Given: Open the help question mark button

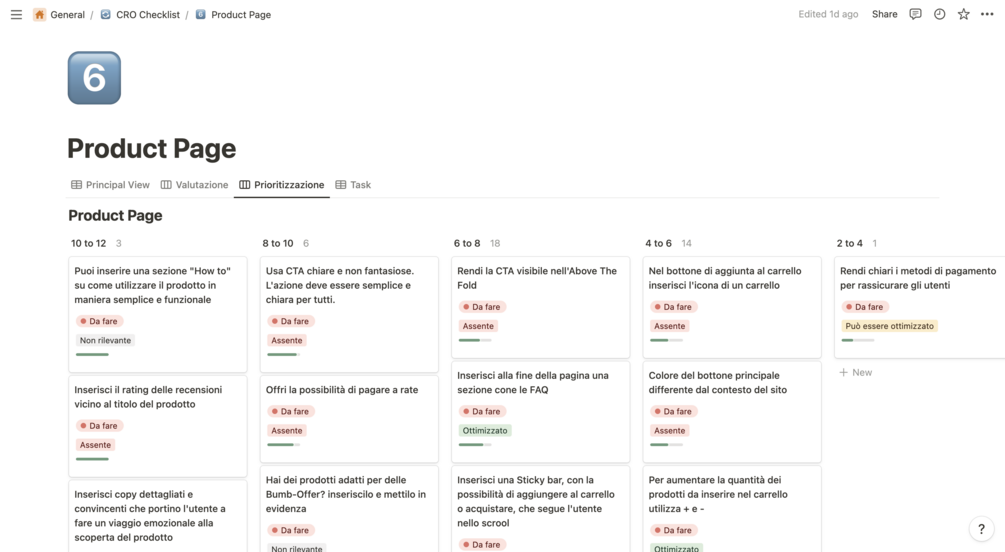Looking at the screenshot, I should pyautogui.click(x=981, y=530).
